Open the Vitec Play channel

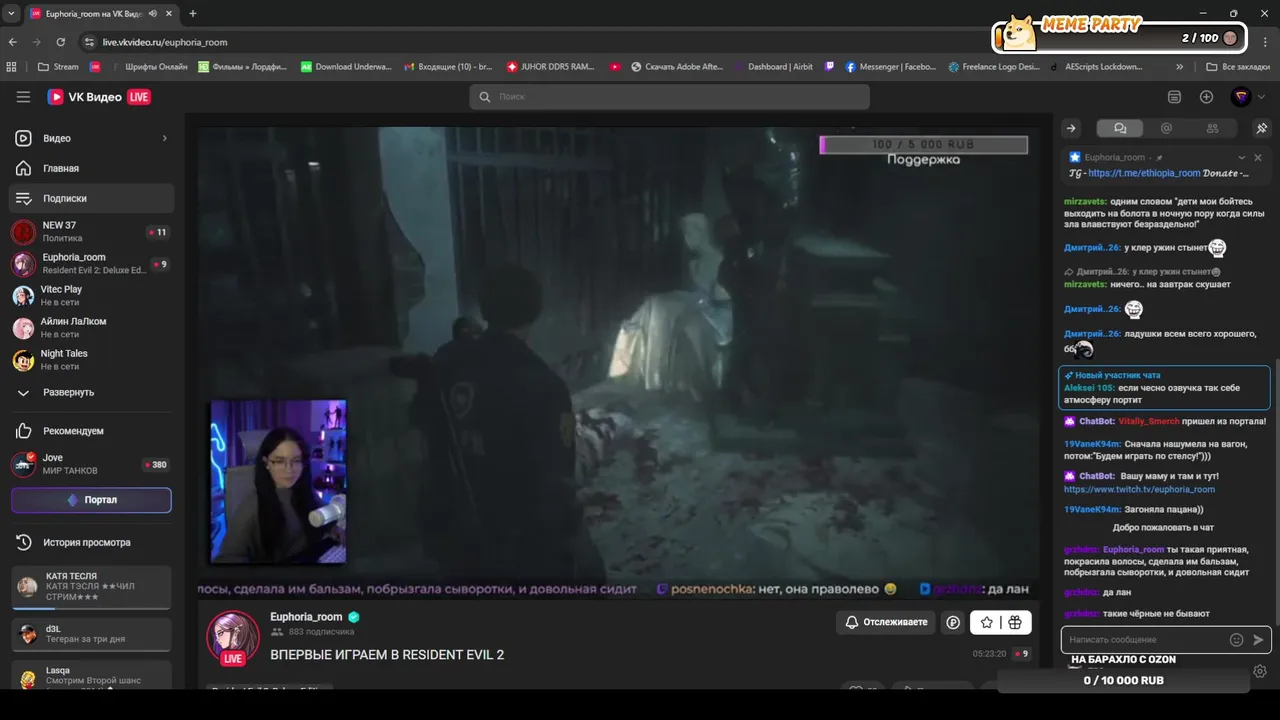[92, 296]
